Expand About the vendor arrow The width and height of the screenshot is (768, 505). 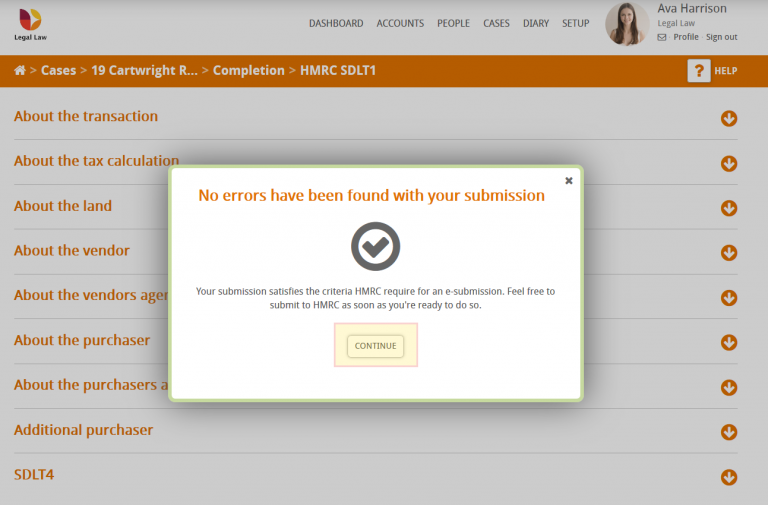point(729,253)
